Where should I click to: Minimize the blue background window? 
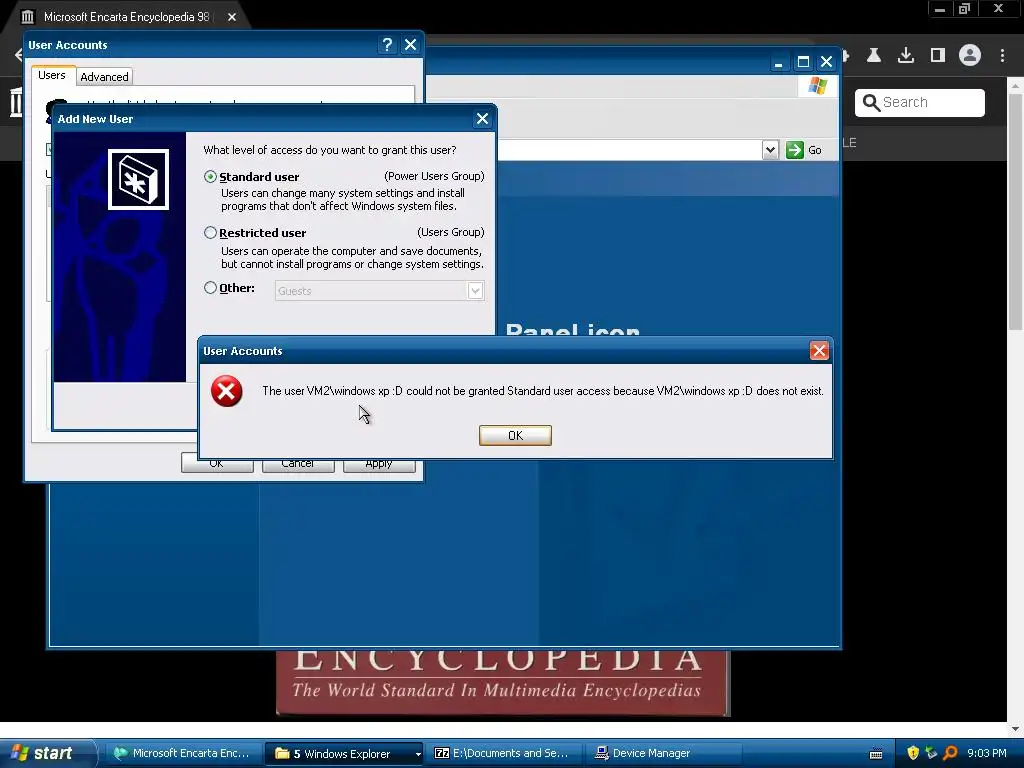778,62
